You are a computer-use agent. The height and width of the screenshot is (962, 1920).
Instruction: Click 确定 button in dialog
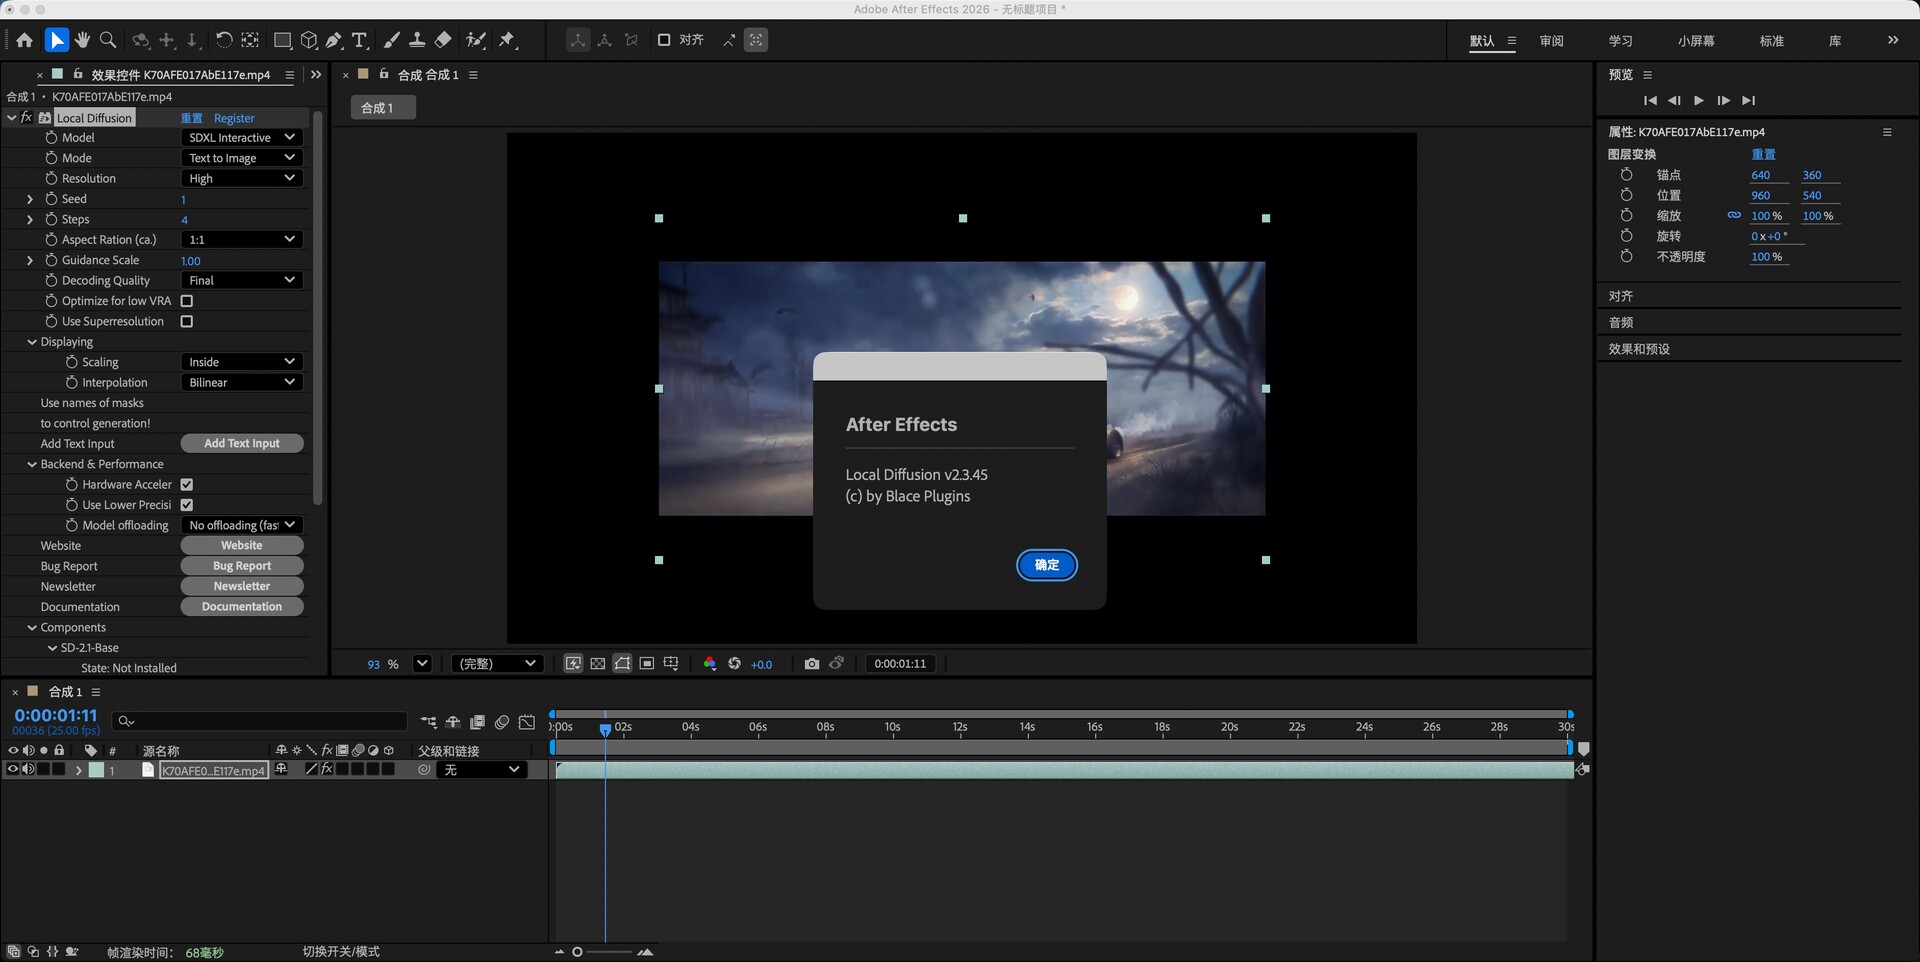pyautogui.click(x=1046, y=565)
